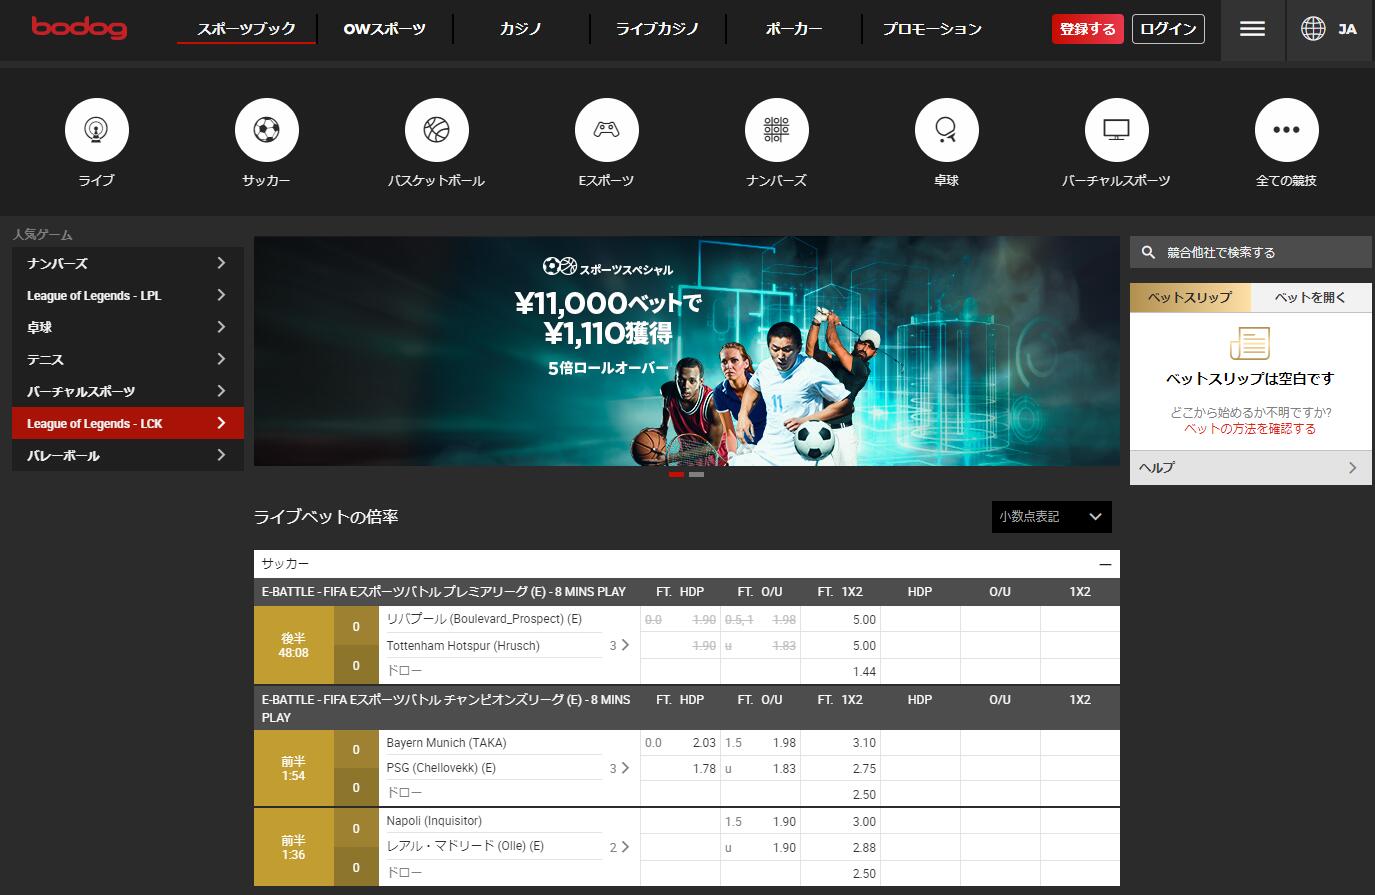This screenshot has height=895, width=1375.
Task: Click the 後半 48:08 match time cell
Action: tap(293, 645)
